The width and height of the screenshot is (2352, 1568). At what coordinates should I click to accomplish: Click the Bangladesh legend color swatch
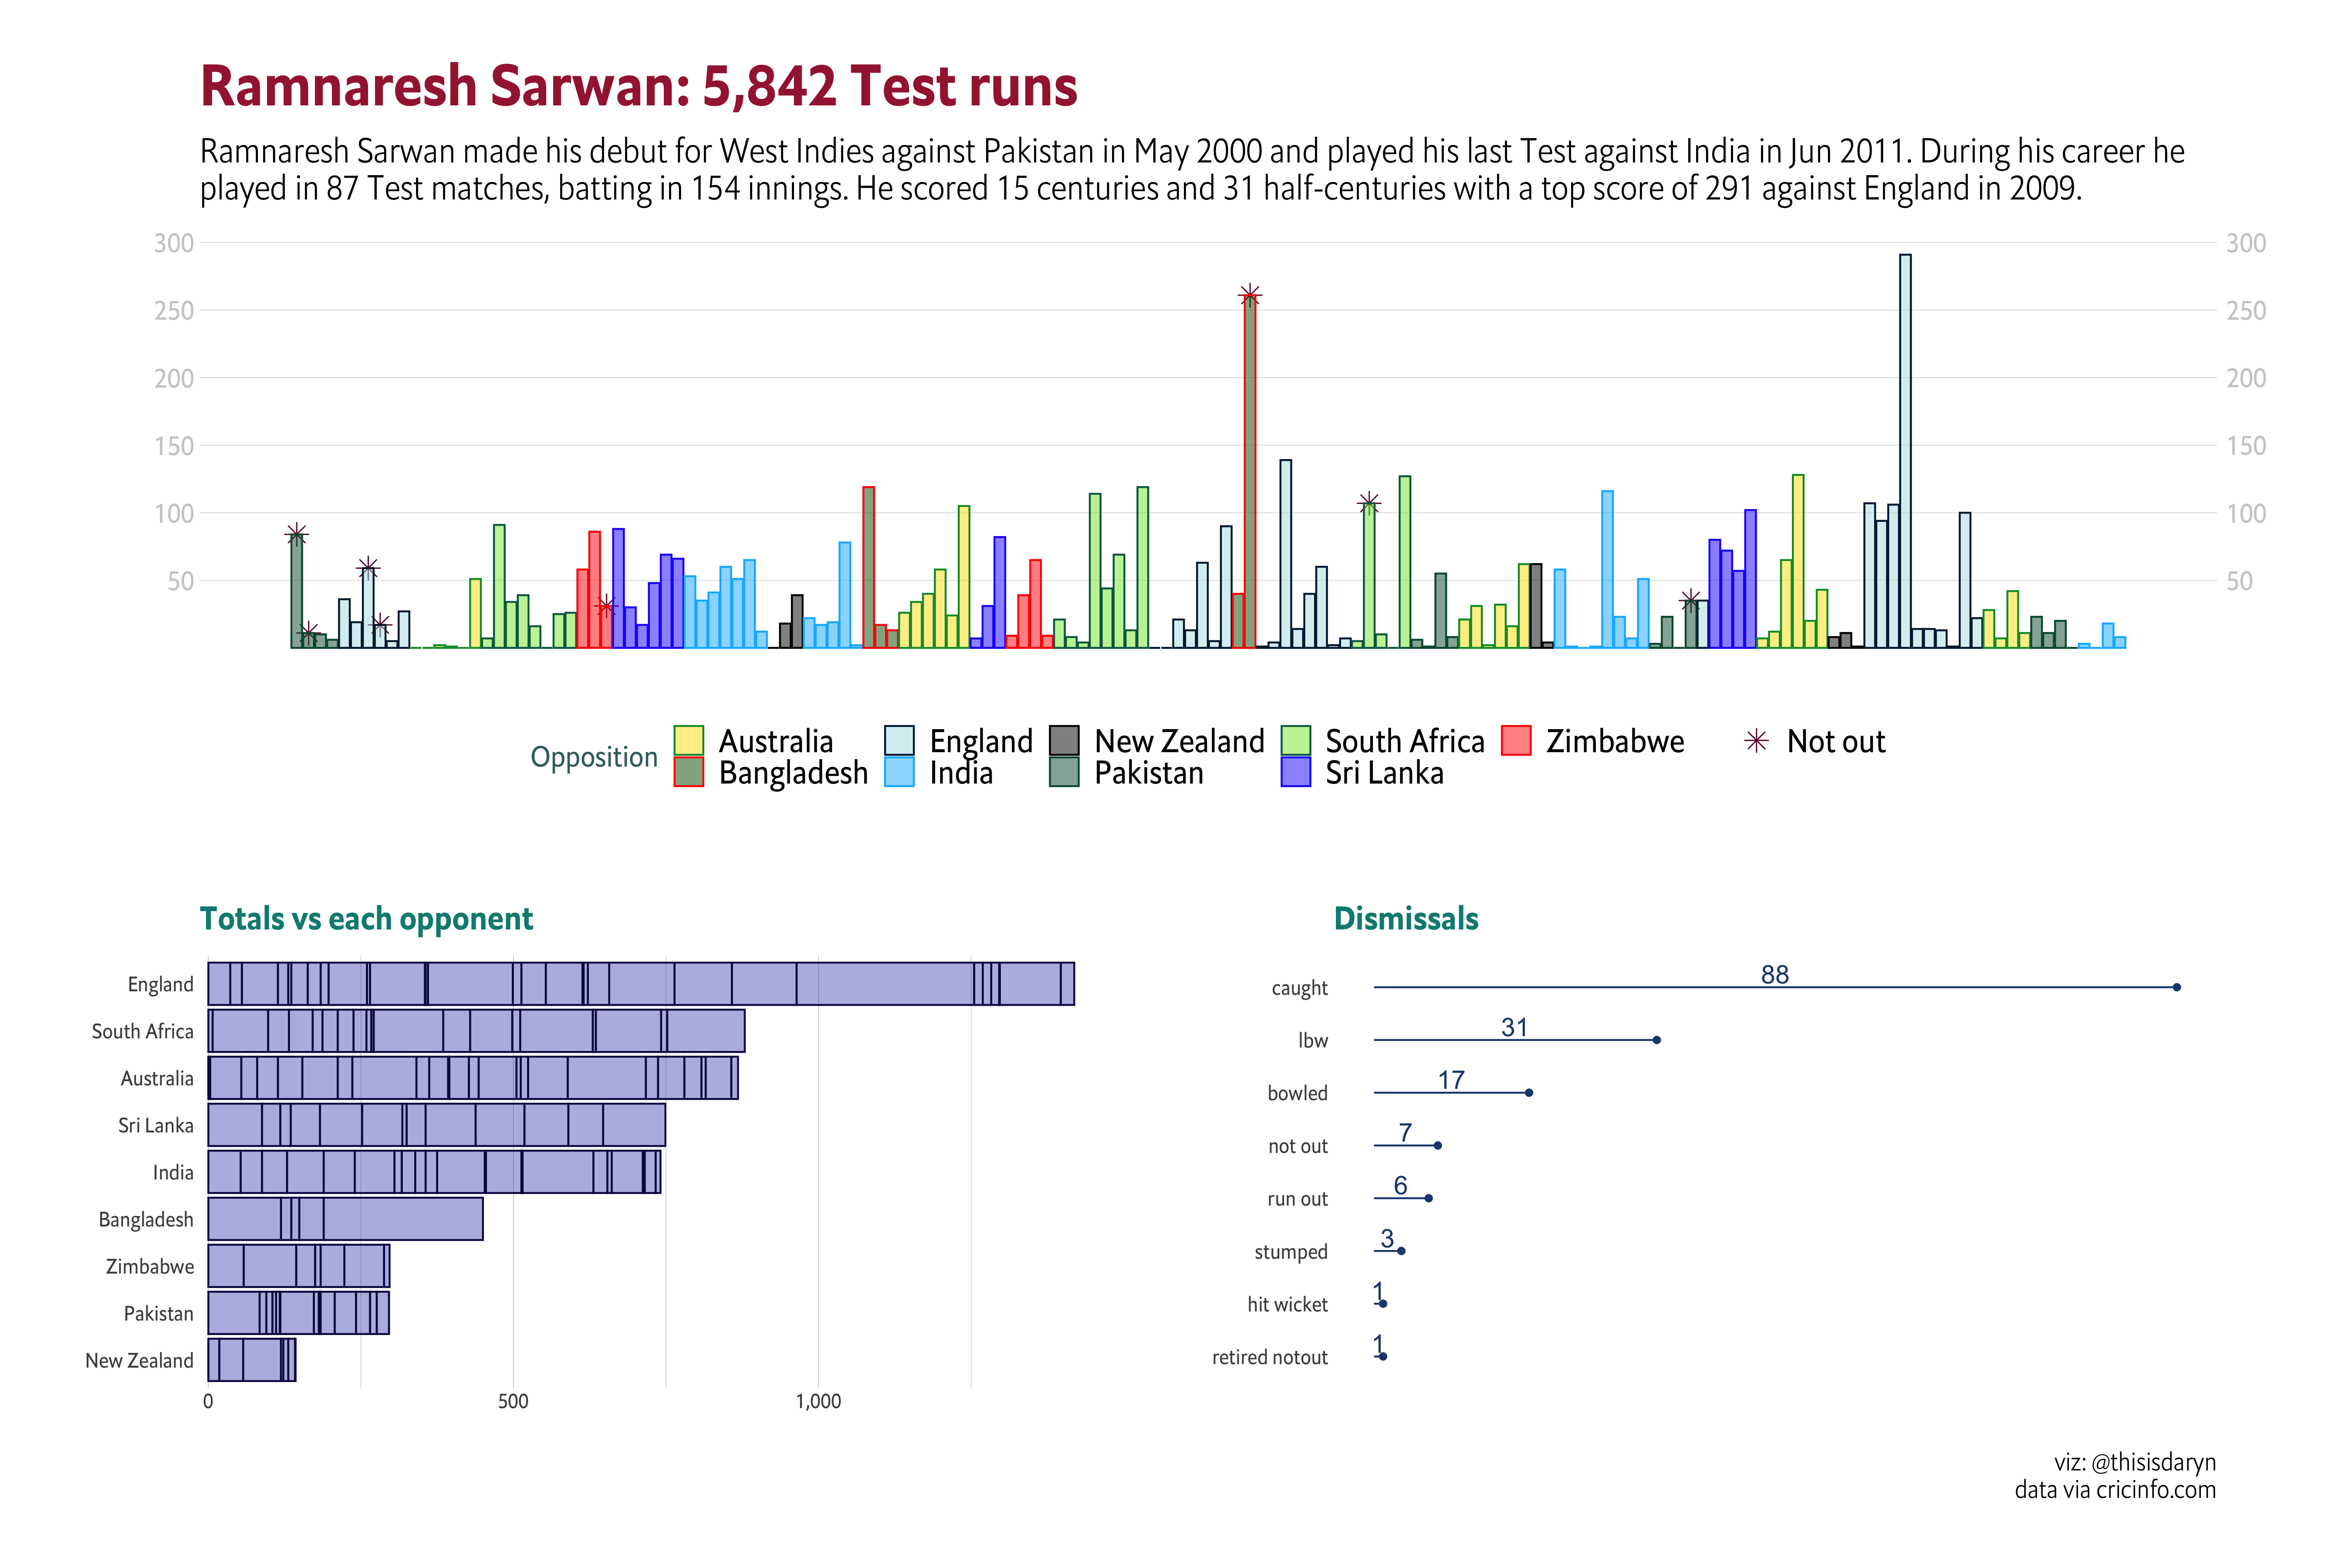(x=688, y=772)
